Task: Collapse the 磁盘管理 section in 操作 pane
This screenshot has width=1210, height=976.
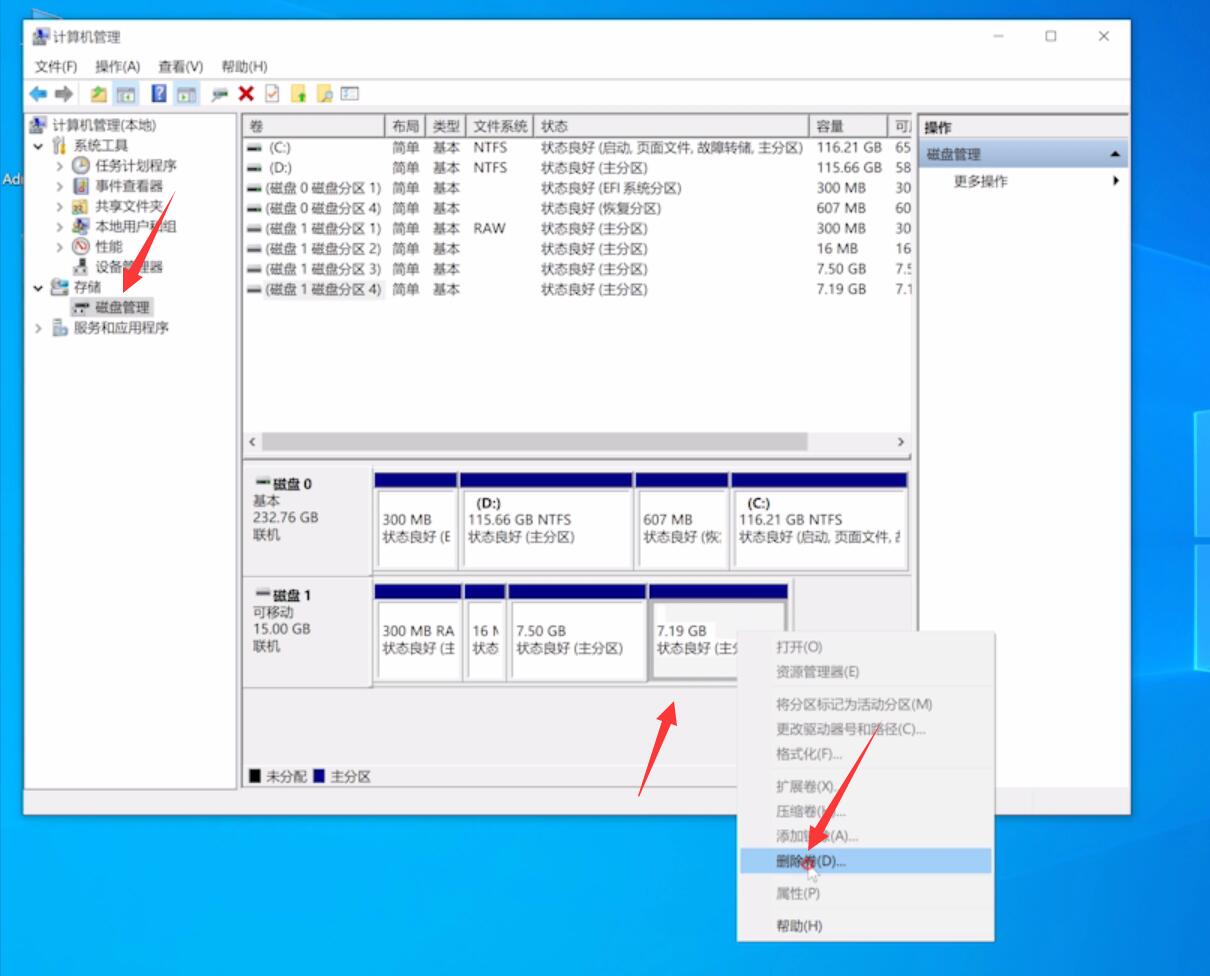Action: click(1115, 155)
